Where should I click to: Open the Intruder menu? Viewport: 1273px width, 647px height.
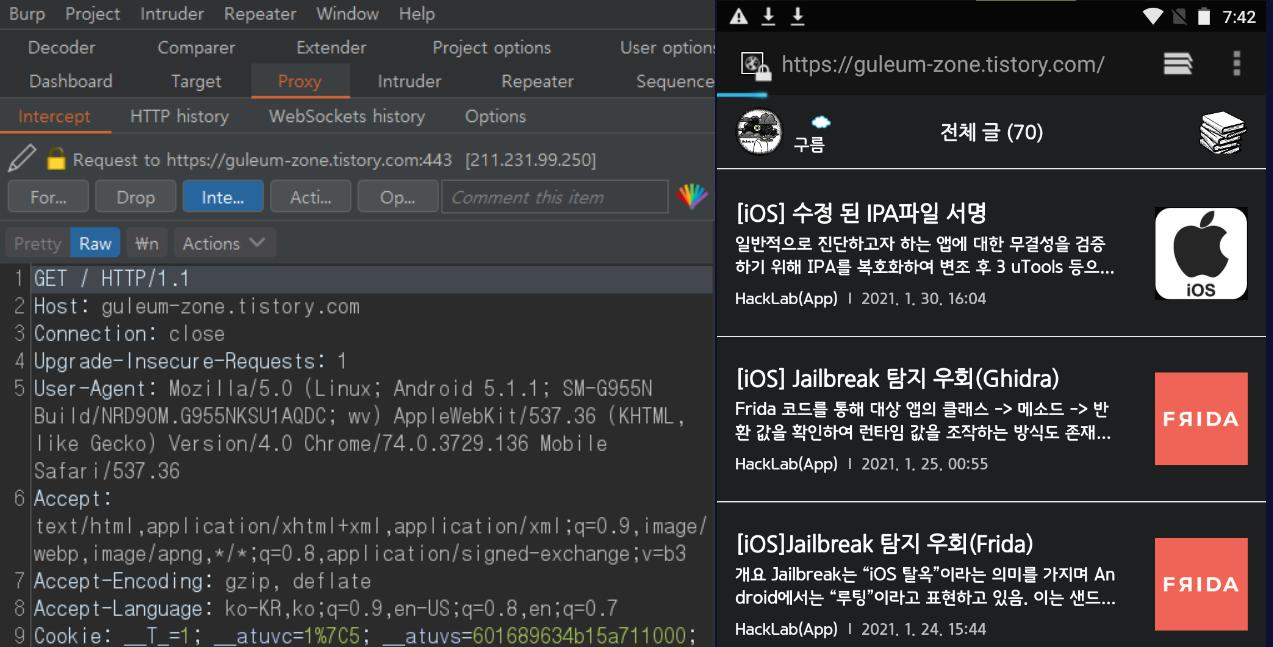[171, 14]
